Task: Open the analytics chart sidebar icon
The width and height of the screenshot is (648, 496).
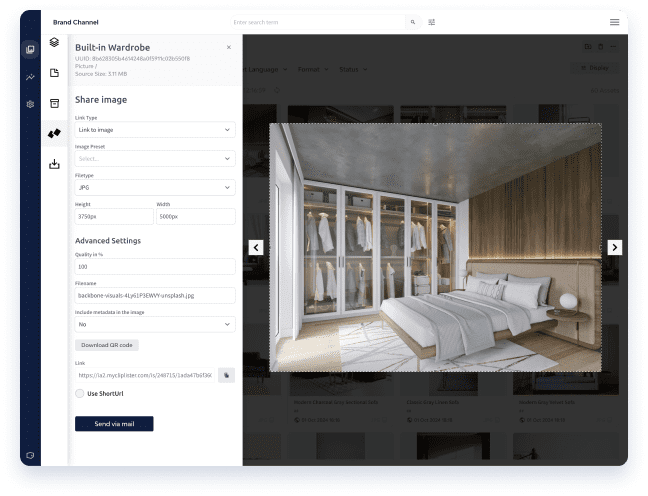Action: click(30, 77)
